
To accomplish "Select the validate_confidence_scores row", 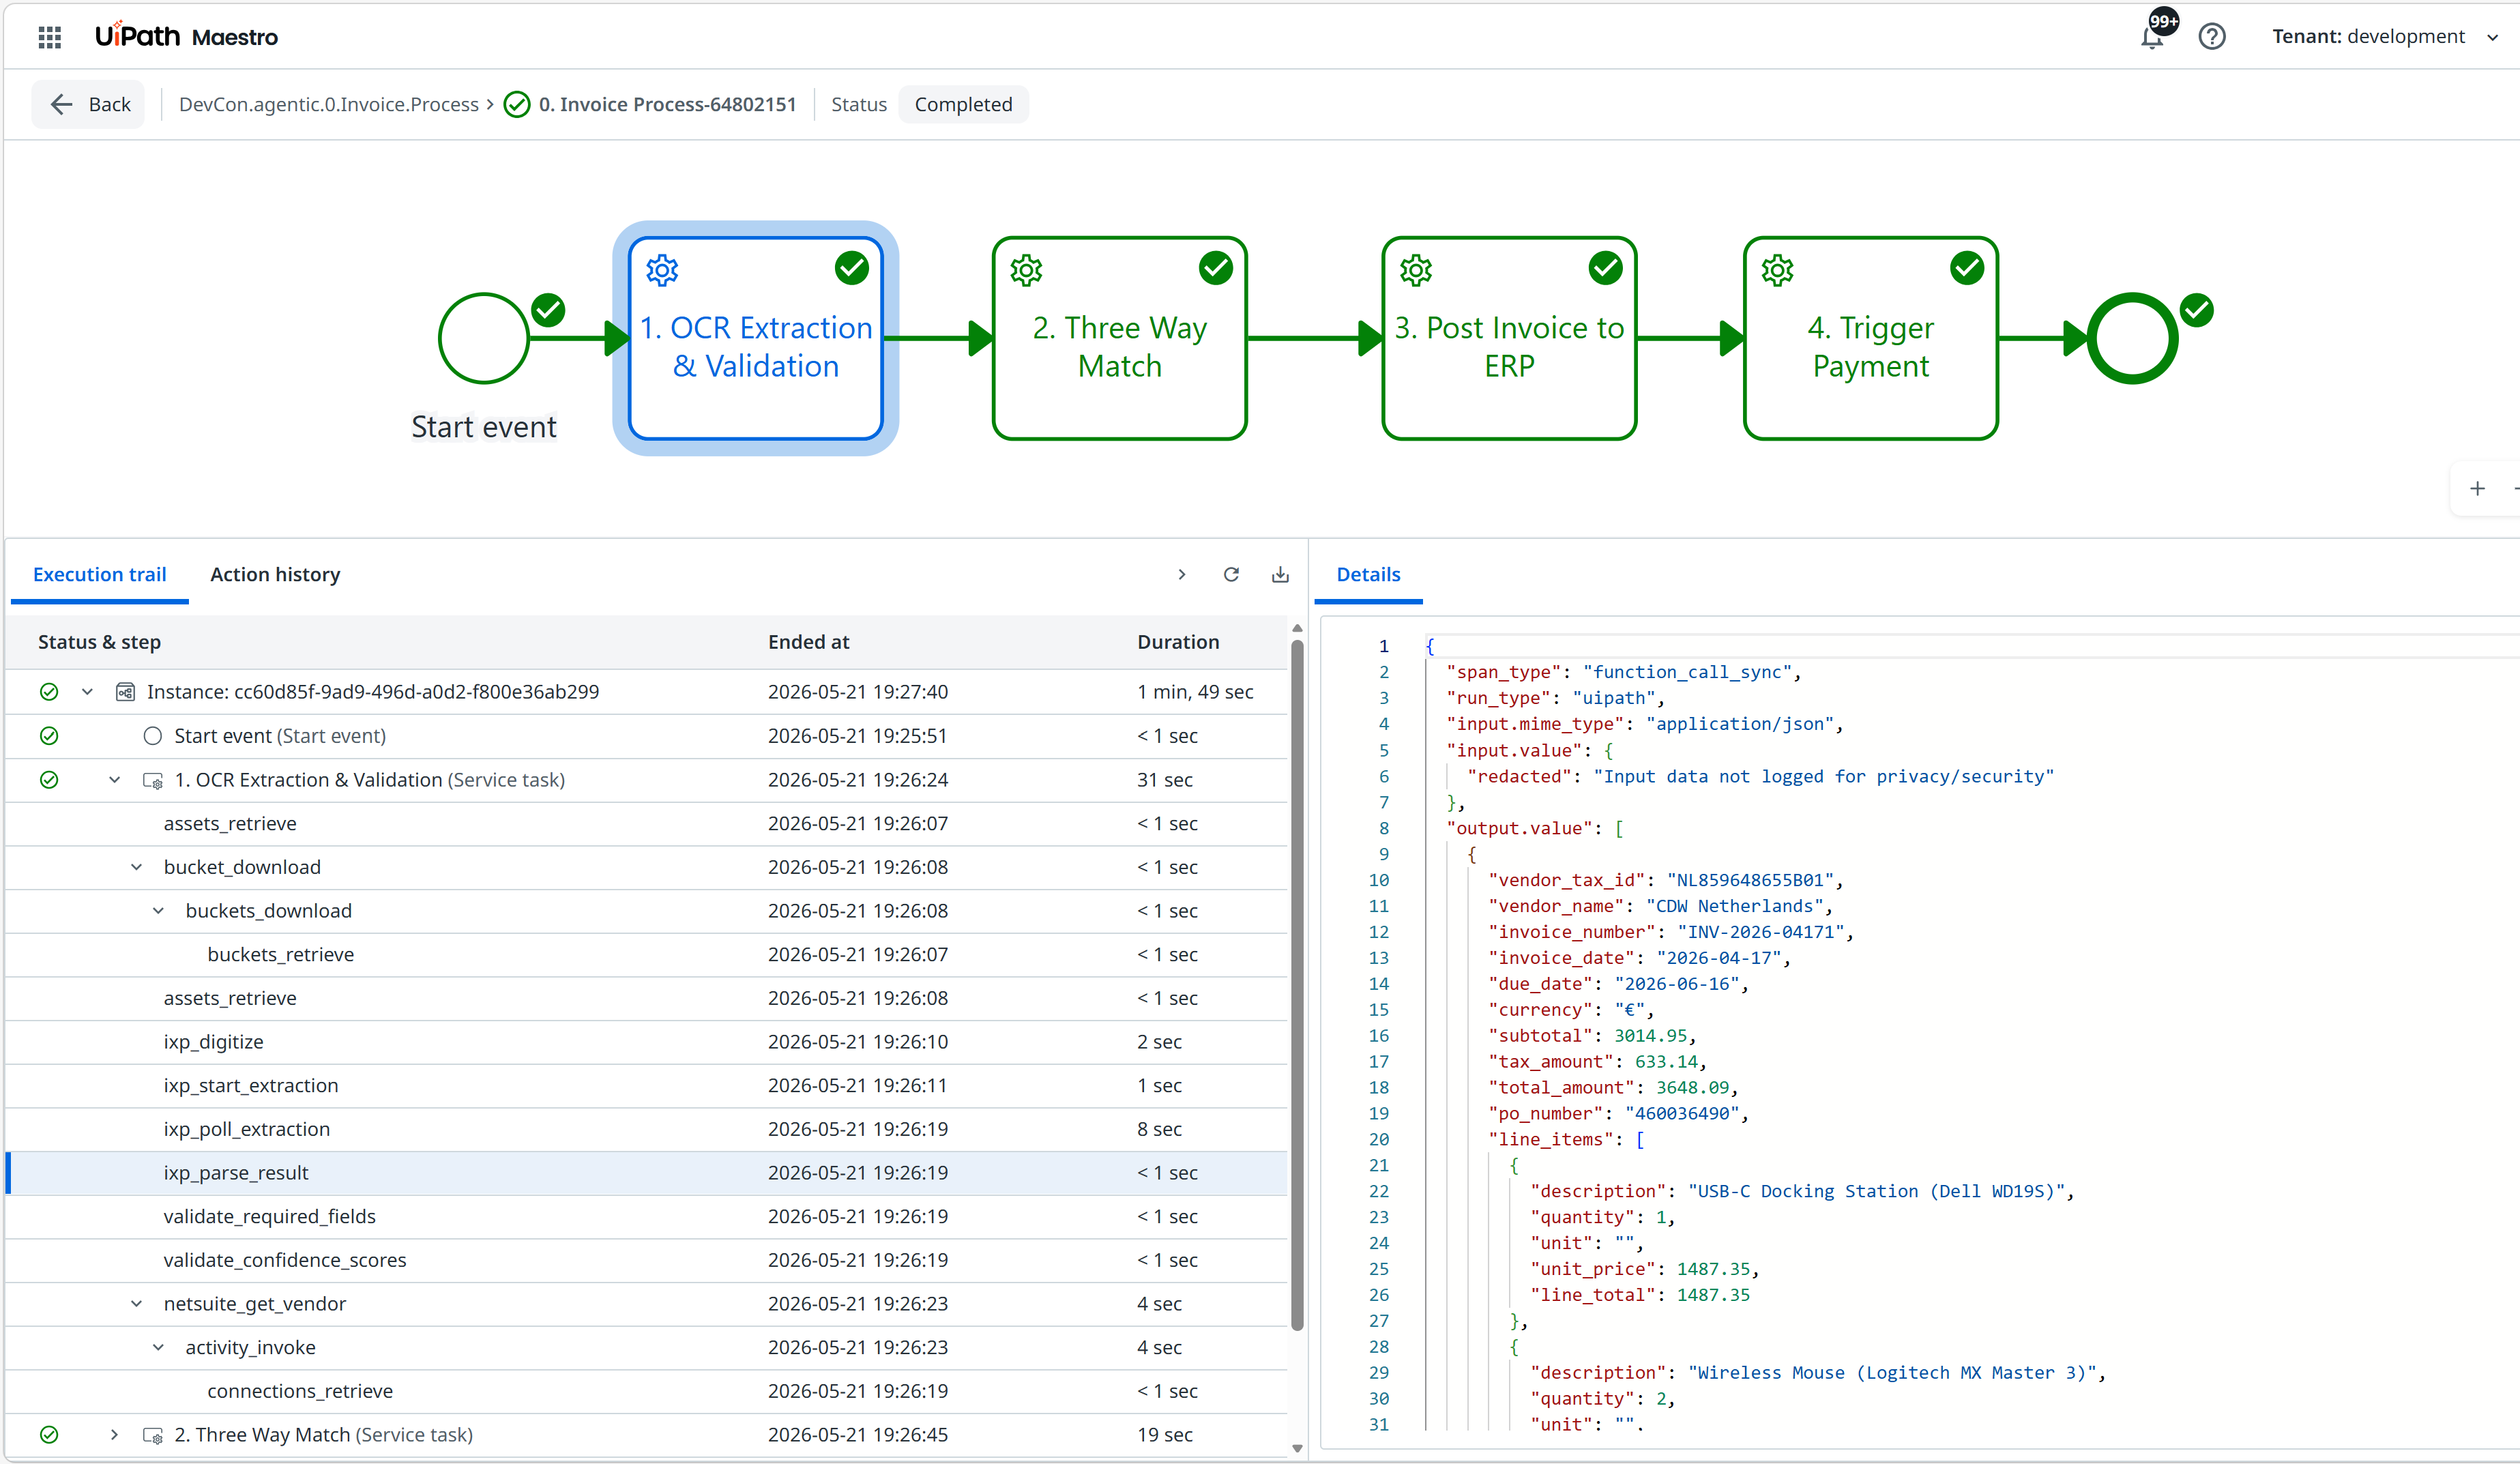I will (x=646, y=1260).
